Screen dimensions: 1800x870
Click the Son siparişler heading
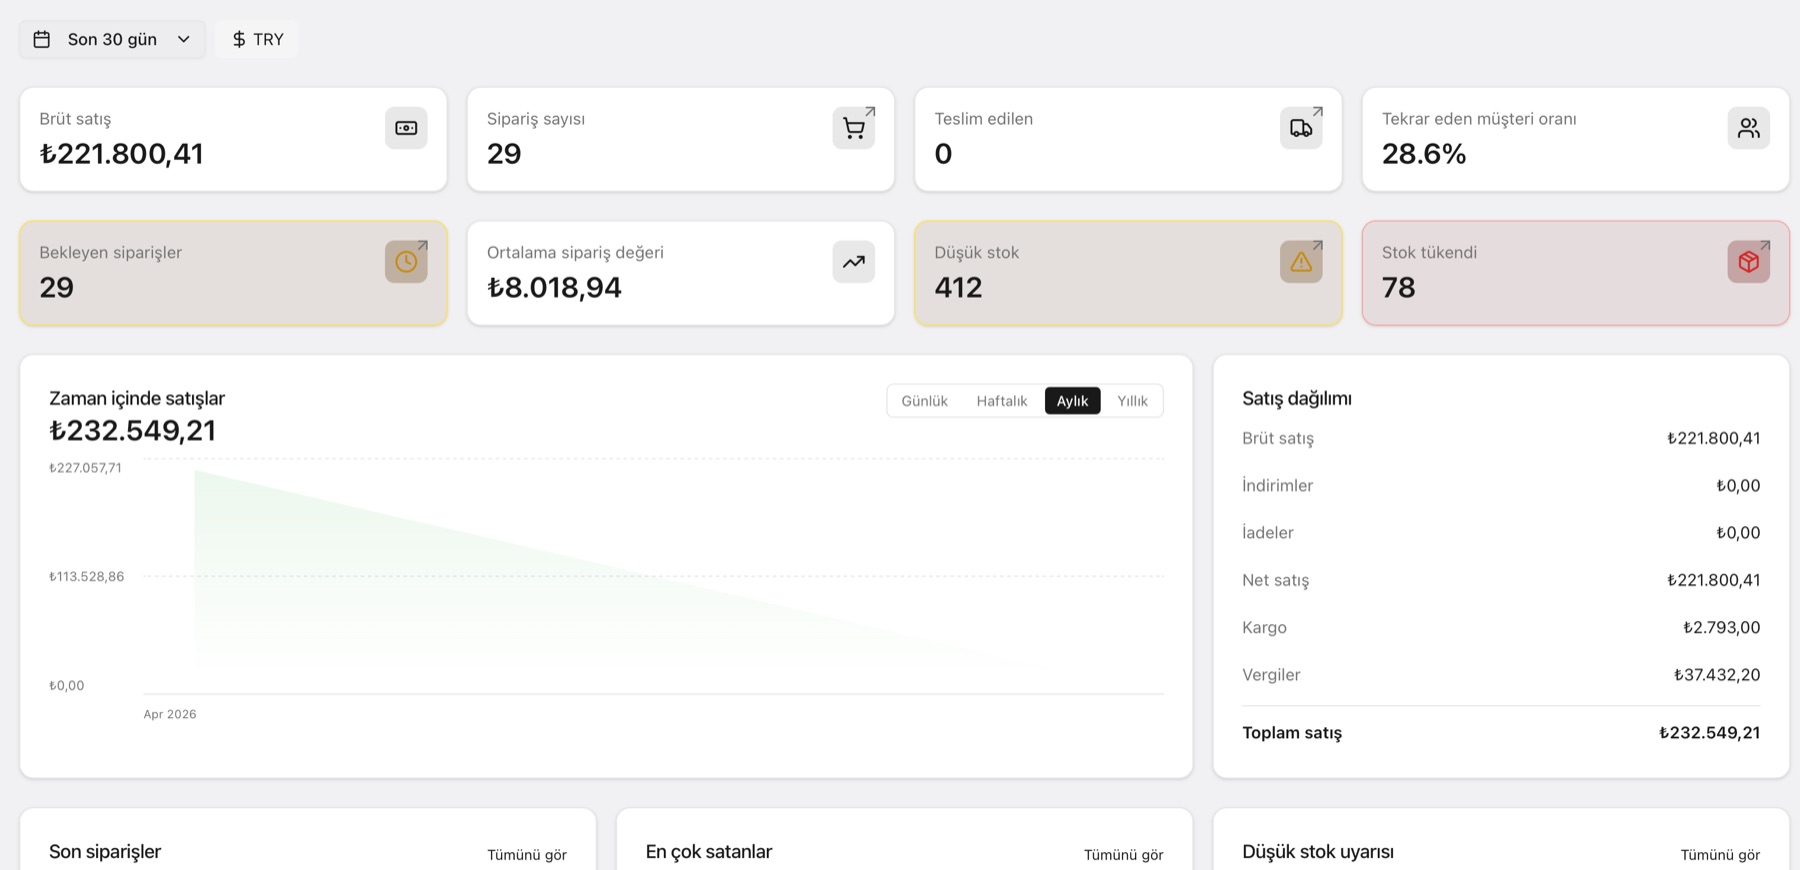(105, 852)
